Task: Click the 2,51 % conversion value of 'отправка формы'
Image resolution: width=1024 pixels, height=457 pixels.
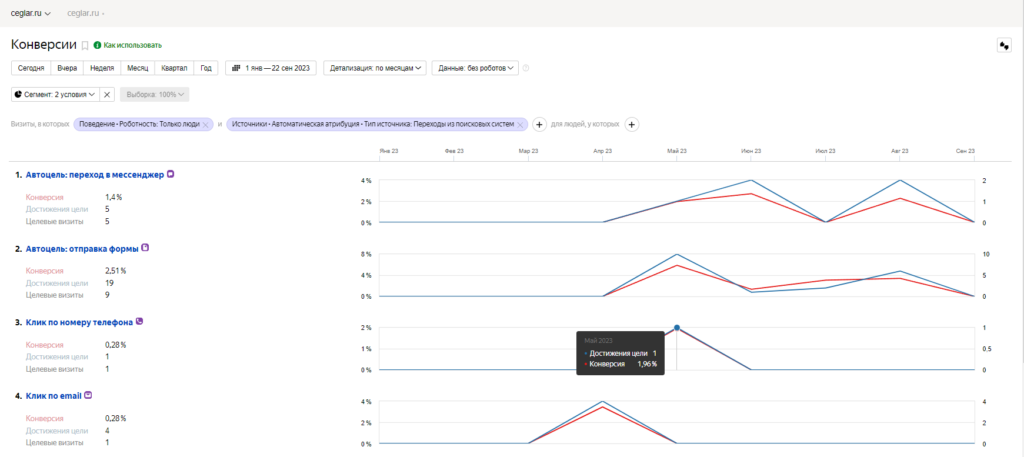Action: click(x=116, y=271)
